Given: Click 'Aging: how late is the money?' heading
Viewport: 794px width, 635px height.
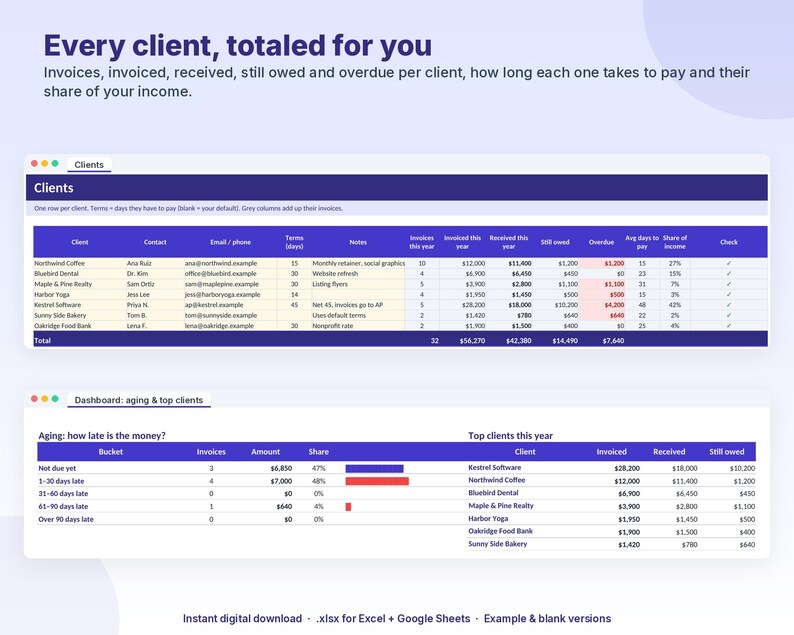Looking at the screenshot, I should pyautogui.click(x=102, y=435).
